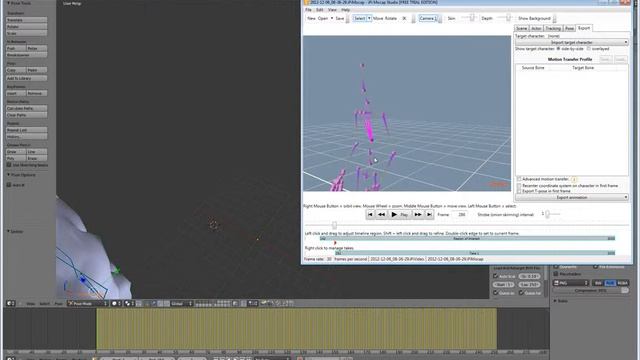Select overlayed radio option

pyautogui.click(x=589, y=49)
